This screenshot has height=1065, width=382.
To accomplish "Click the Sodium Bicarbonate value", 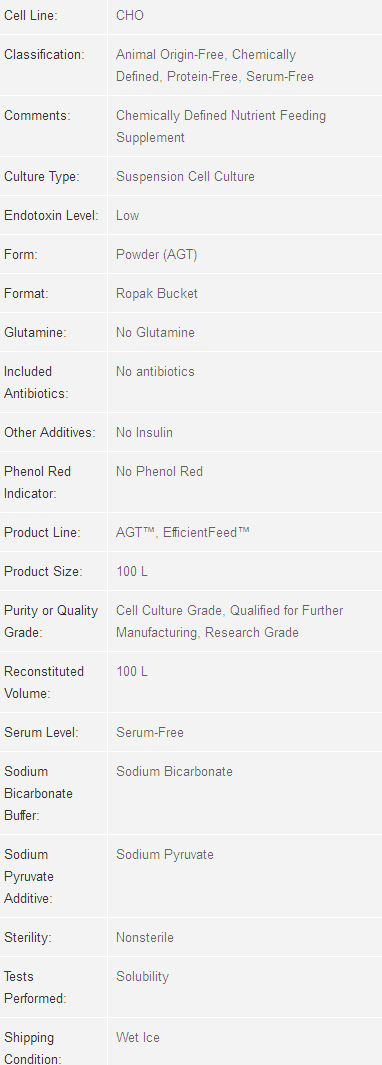I will pos(175,772).
